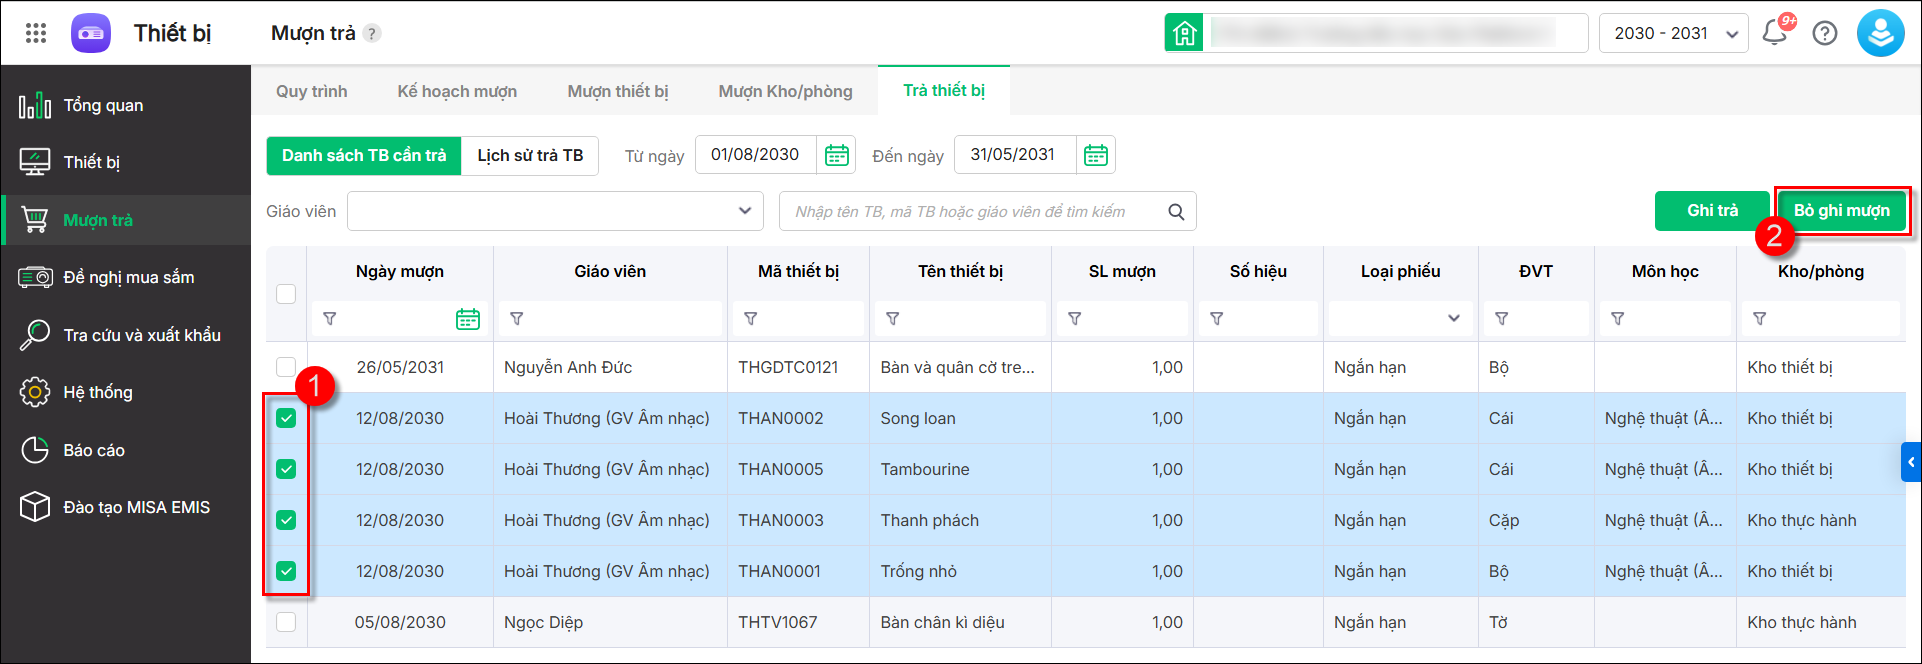
Task: Click filter icon under Môn học
Action: (1618, 319)
